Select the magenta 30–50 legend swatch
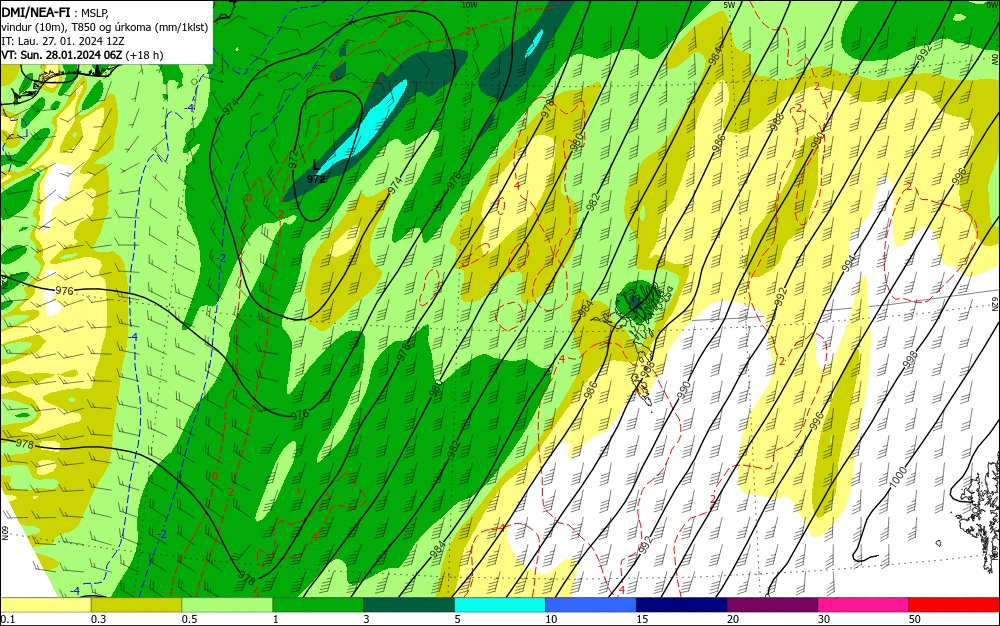 pos(863,605)
